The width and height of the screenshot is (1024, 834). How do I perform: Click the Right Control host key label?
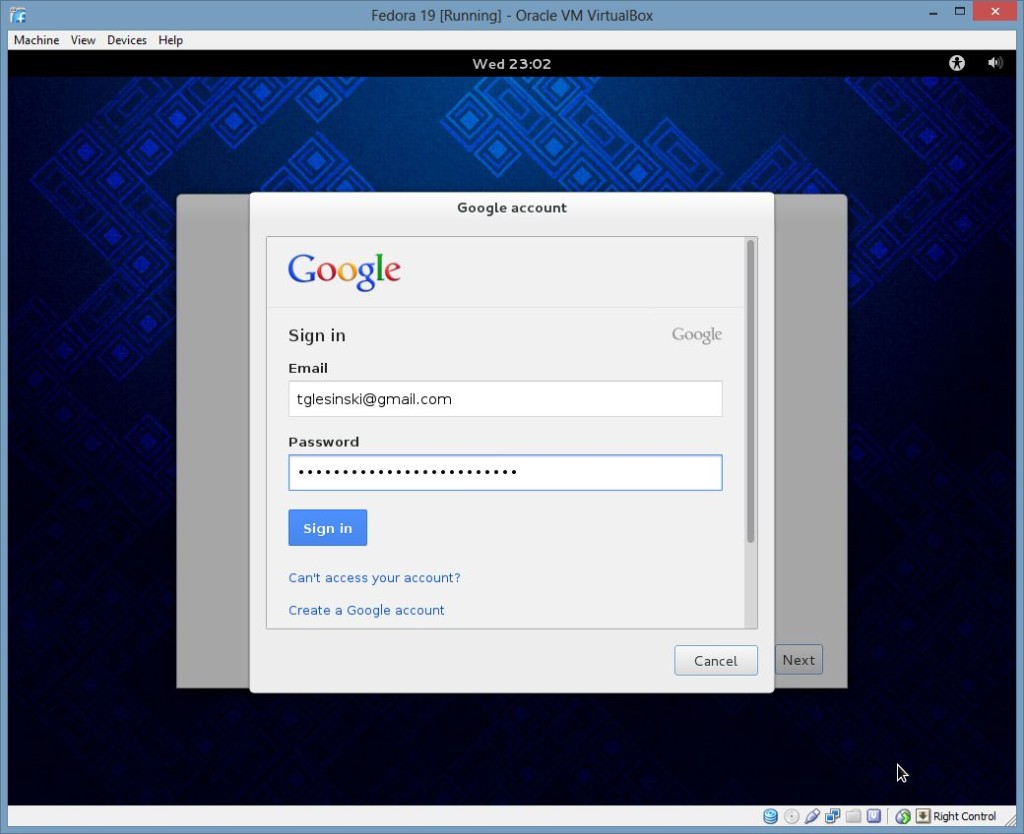click(964, 816)
